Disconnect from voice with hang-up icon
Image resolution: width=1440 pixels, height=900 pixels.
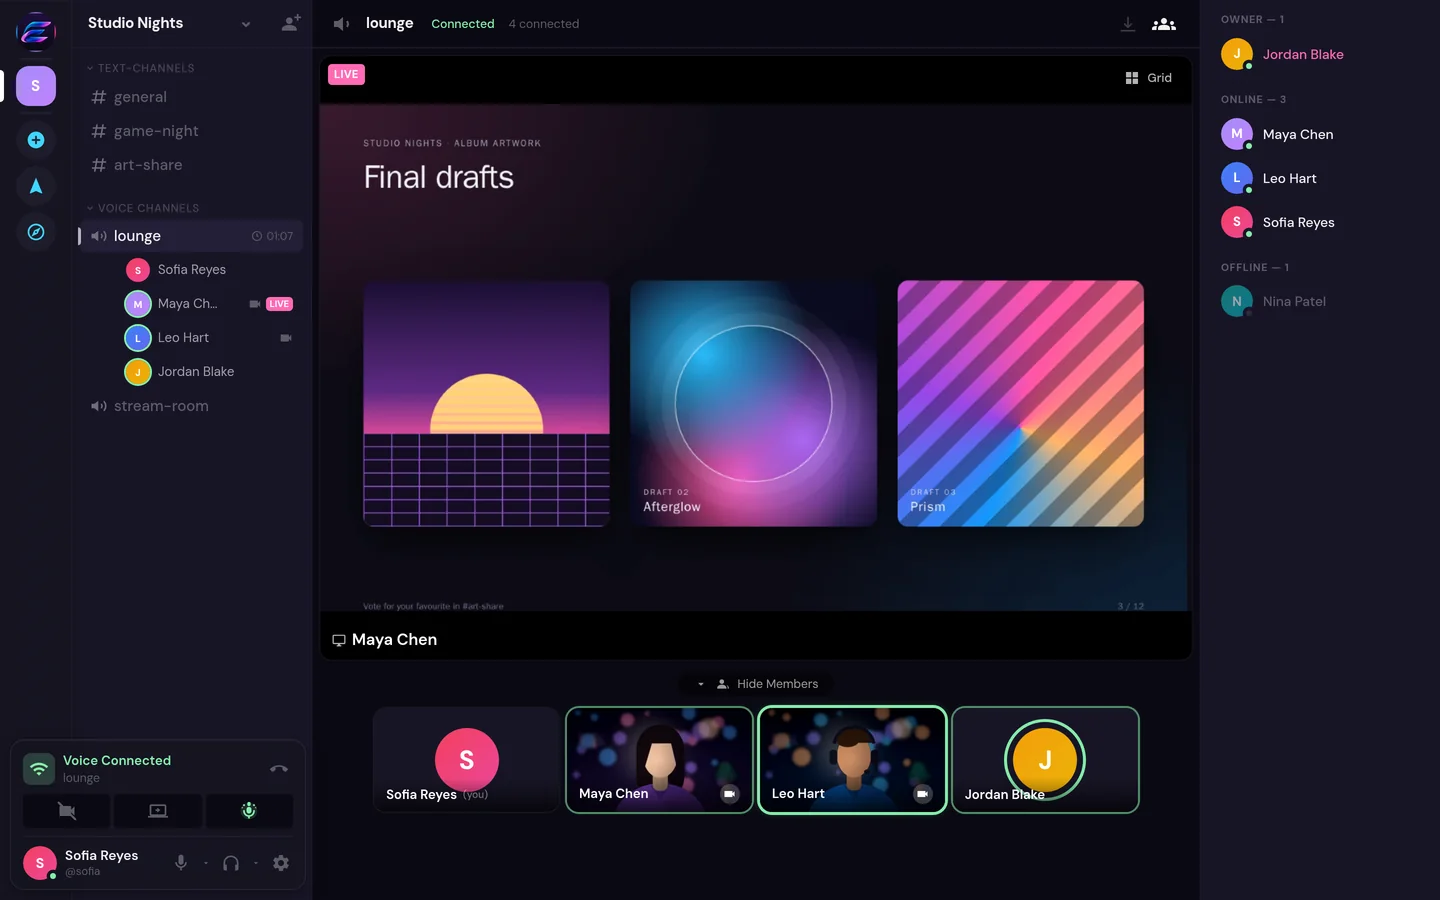pos(279,768)
